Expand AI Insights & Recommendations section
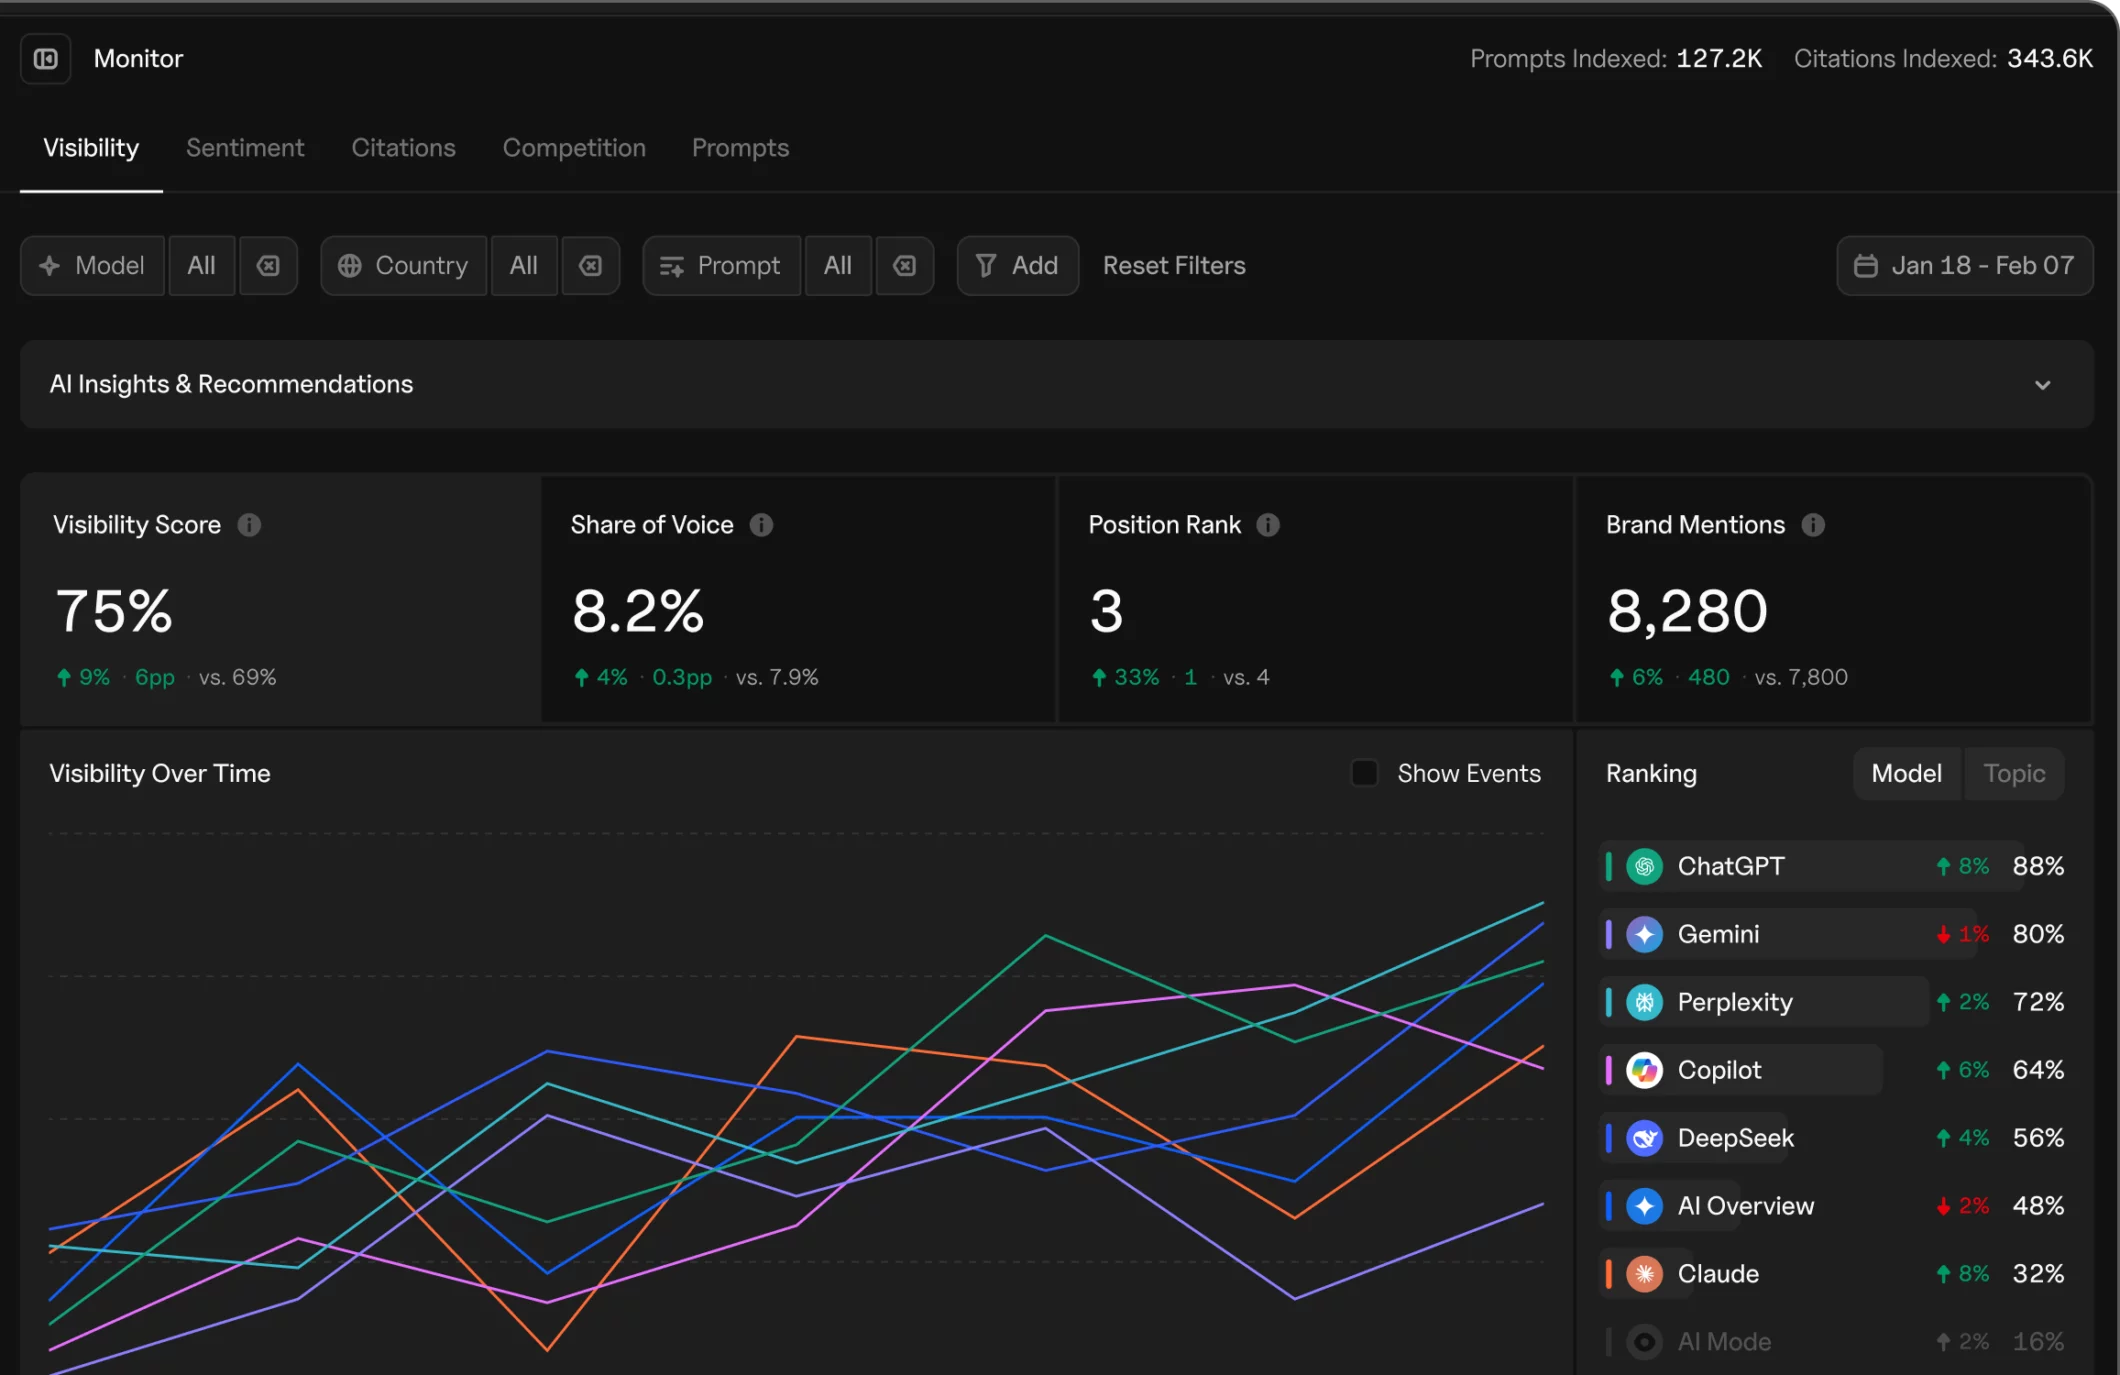The image size is (2120, 1375). coord(2043,384)
